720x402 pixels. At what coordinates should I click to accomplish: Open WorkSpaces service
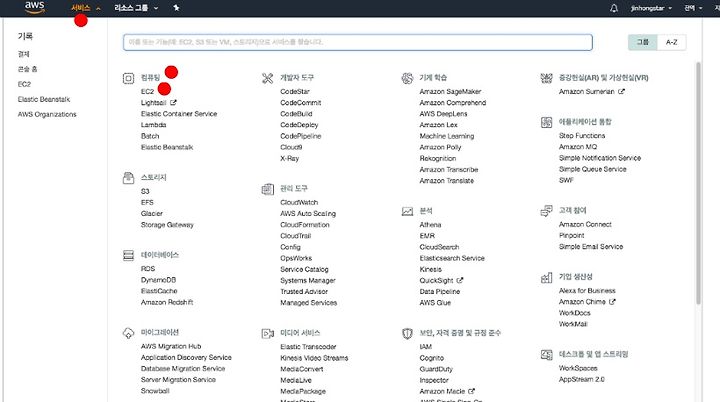(x=578, y=368)
